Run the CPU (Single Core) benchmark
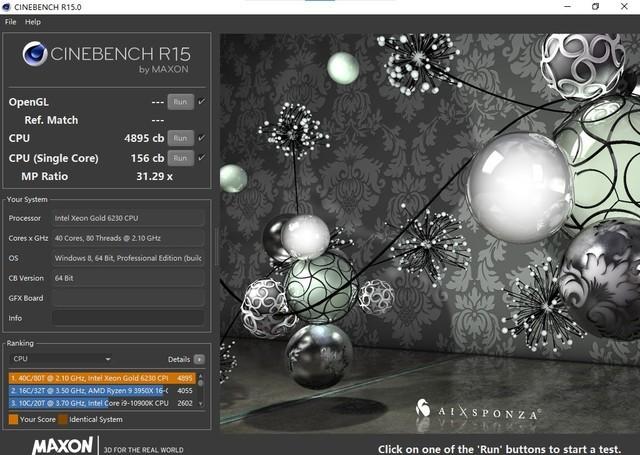 click(180, 158)
